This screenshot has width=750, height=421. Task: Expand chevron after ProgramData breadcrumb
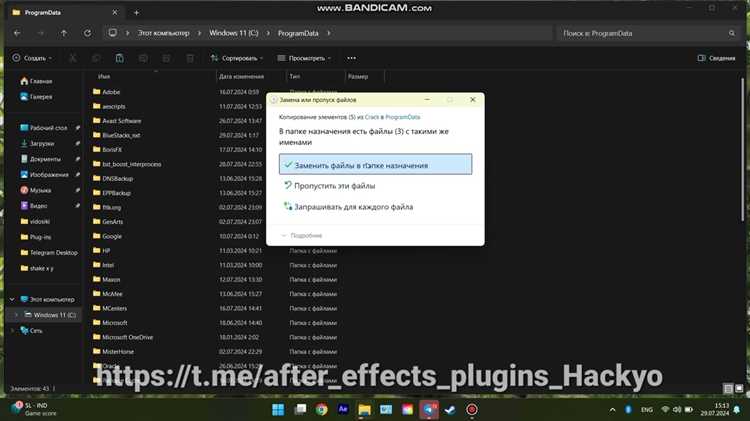(329, 33)
